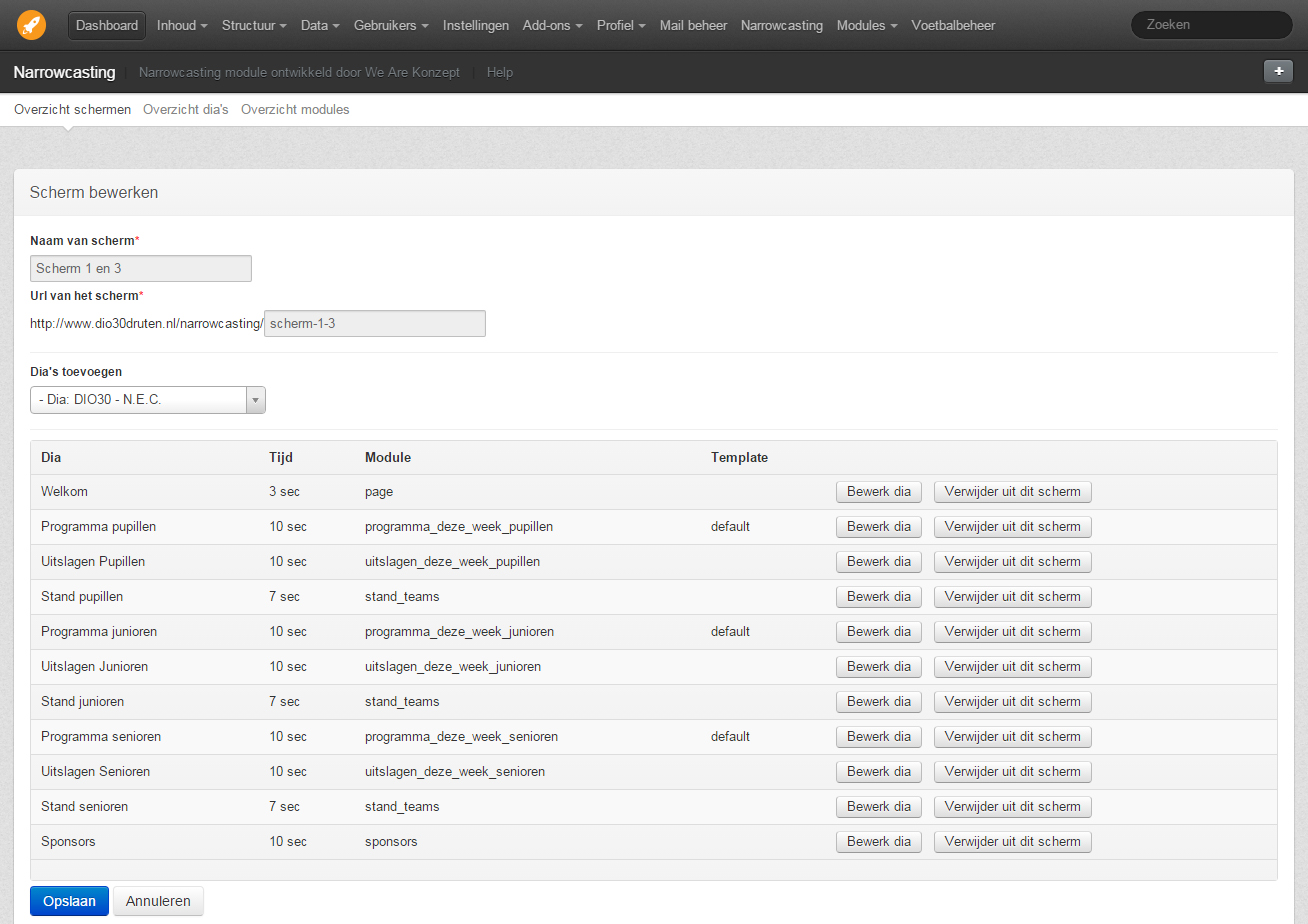Click the 'default' template in Programma senioren row
This screenshot has width=1308, height=924.
point(730,737)
